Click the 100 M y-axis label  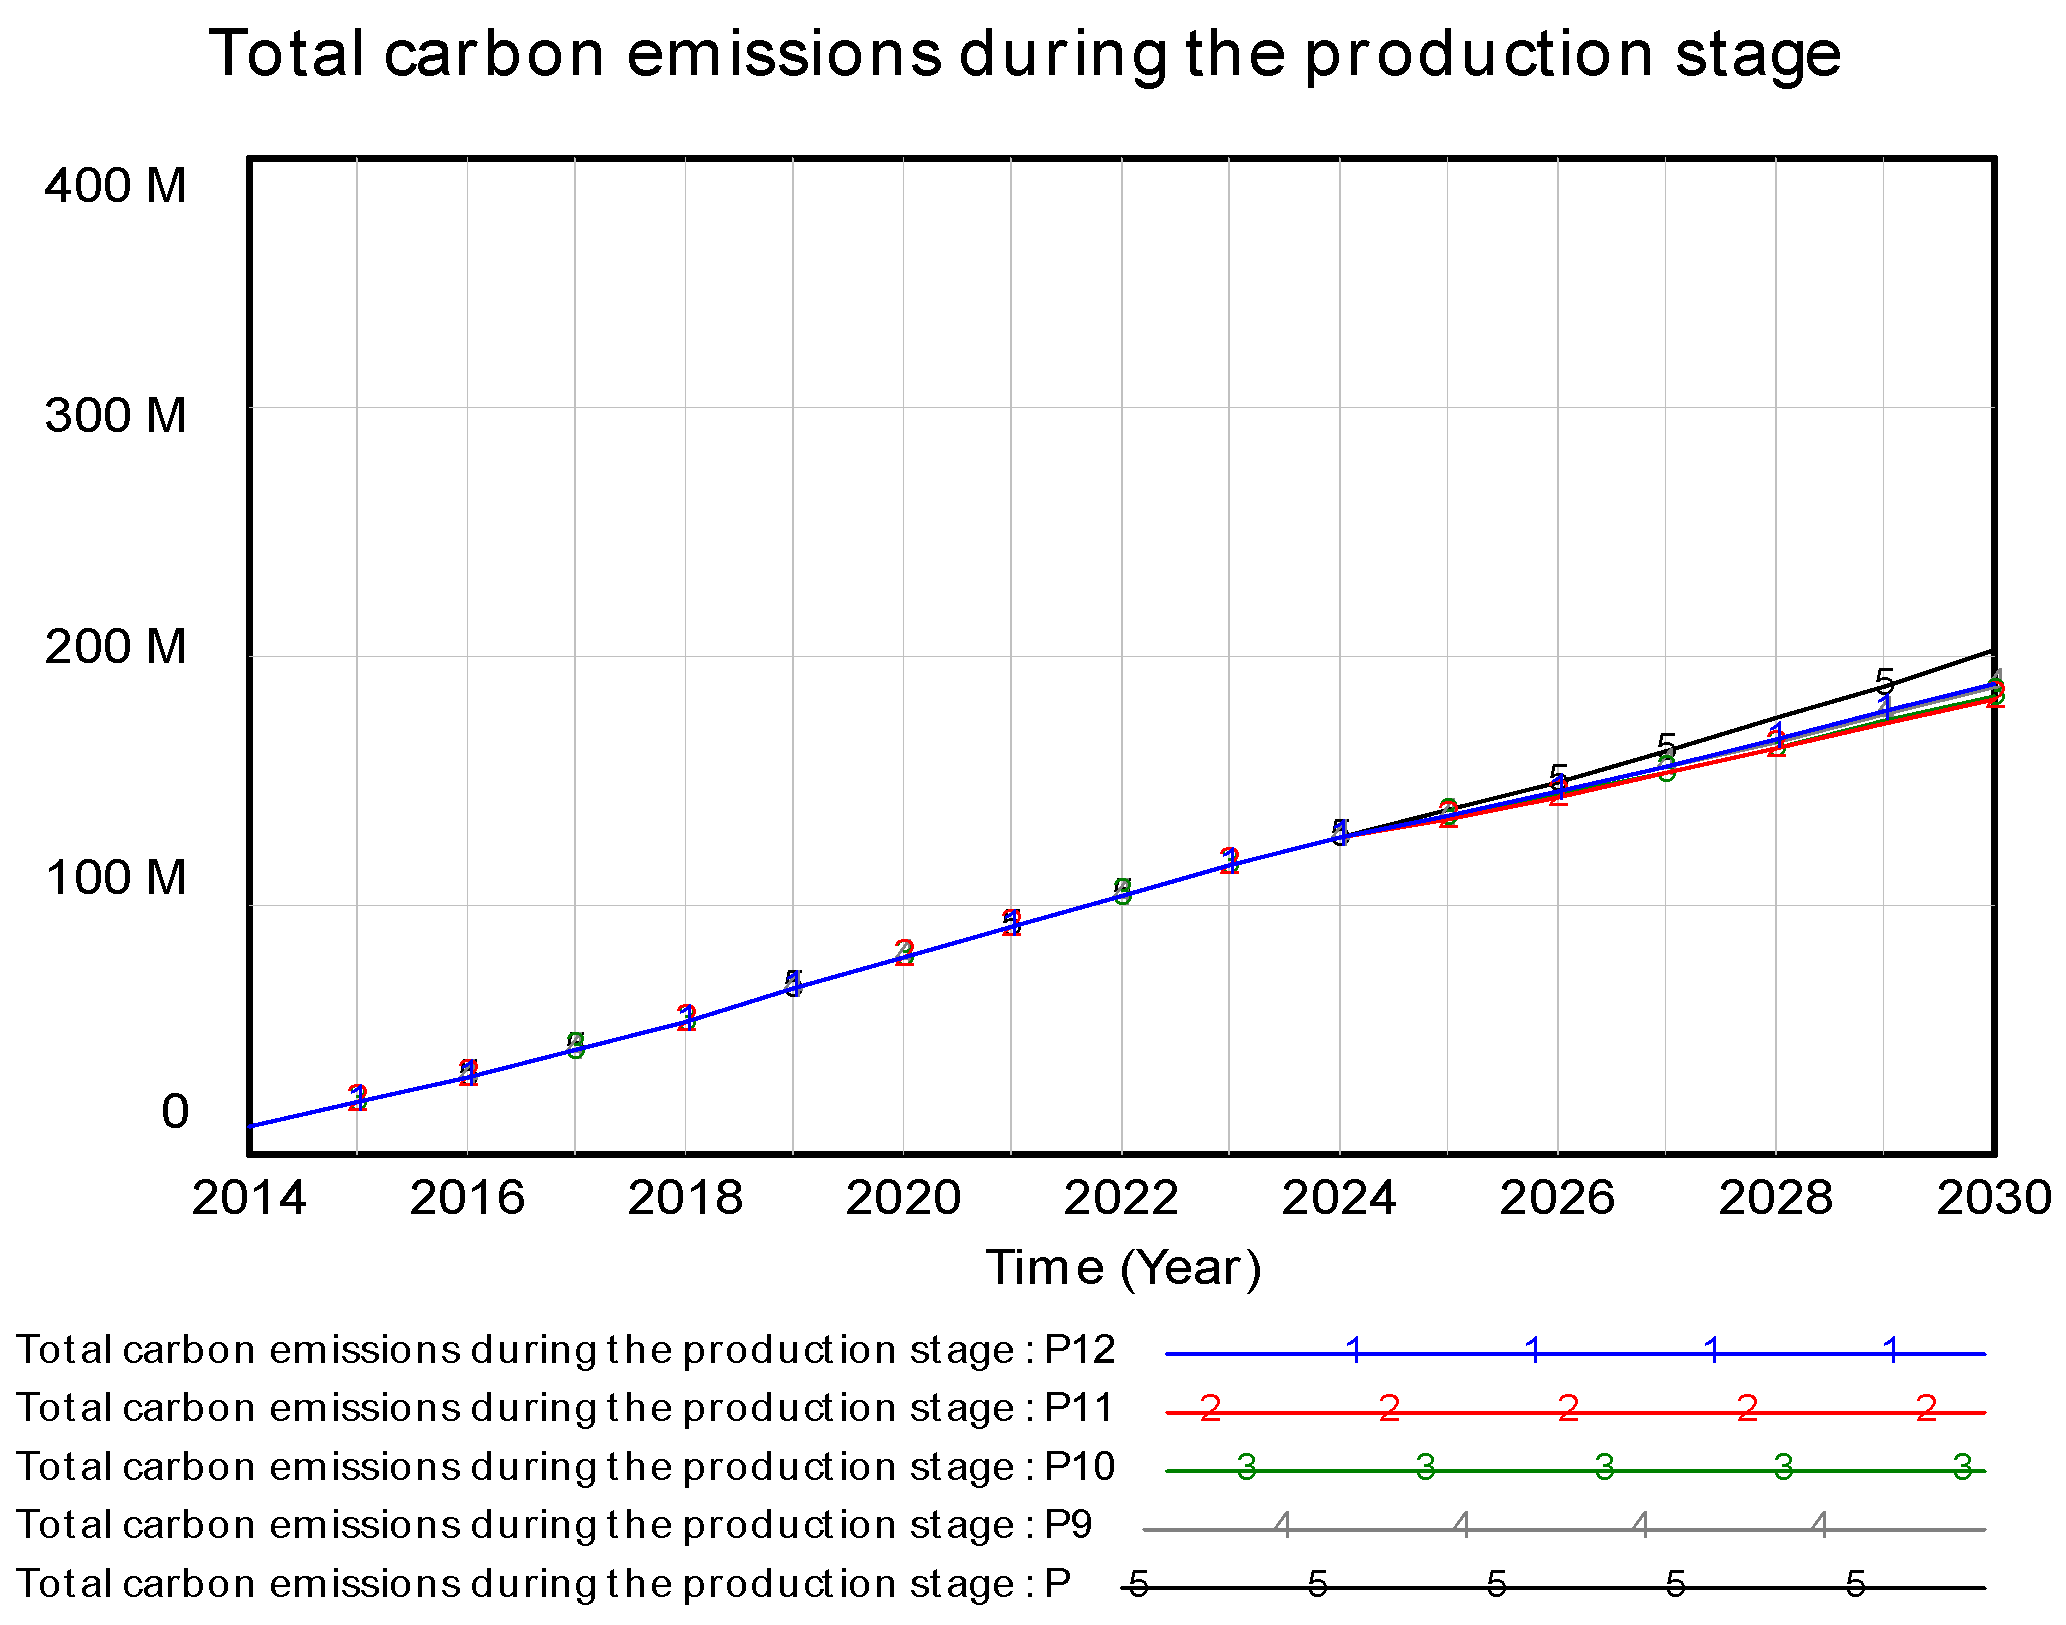(x=116, y=878)
